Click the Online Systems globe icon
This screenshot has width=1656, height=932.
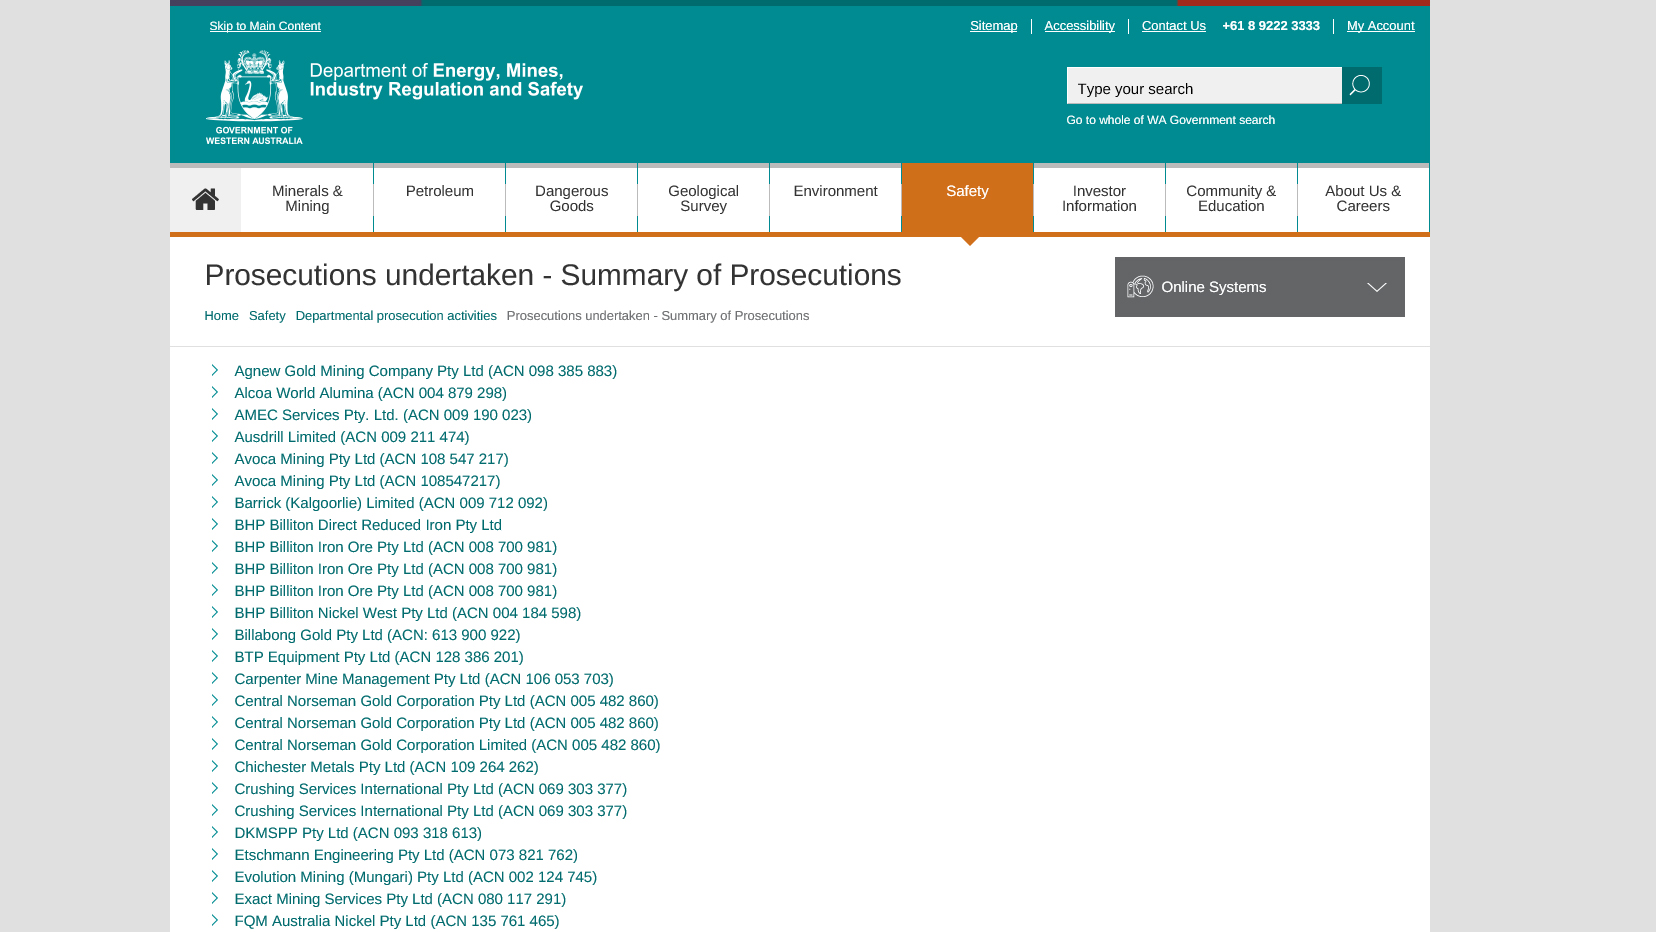1140,287
